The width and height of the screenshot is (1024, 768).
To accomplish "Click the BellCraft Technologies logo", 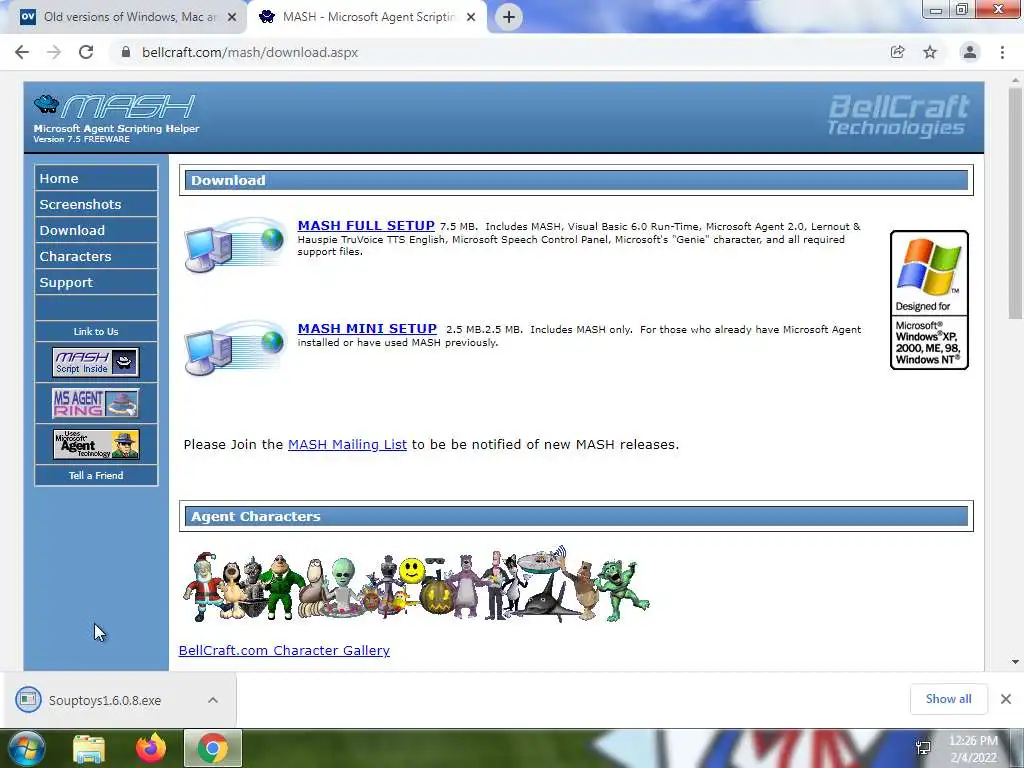I will tap(898, 116).
